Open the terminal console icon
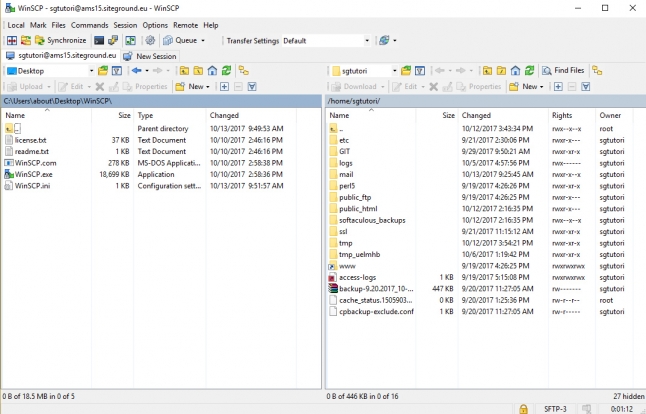This screenshot has height=414, width=646. coord(99,40)
